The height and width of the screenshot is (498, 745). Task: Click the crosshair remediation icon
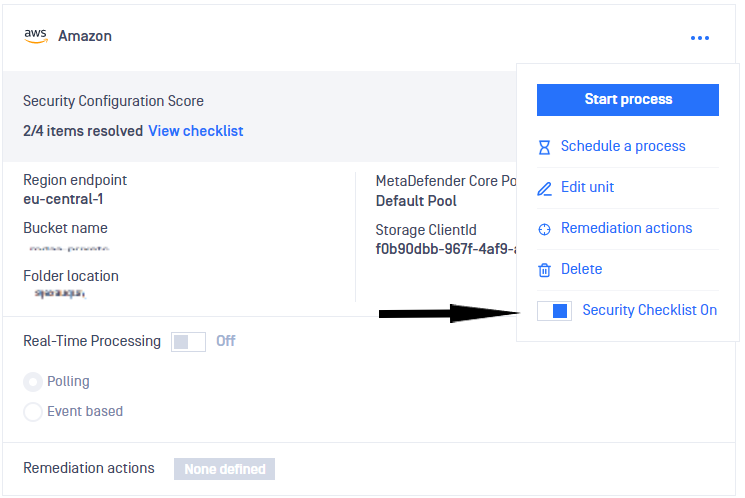[544, 229]
